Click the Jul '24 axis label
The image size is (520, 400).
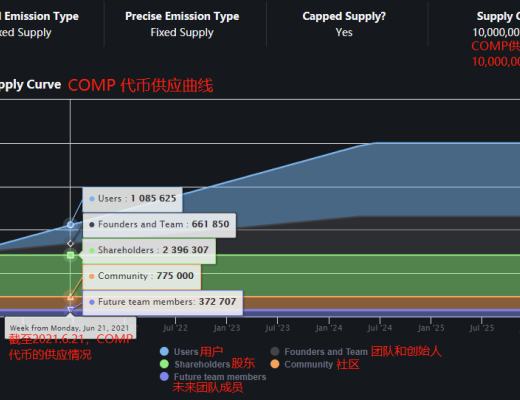(x=379, y=328)
